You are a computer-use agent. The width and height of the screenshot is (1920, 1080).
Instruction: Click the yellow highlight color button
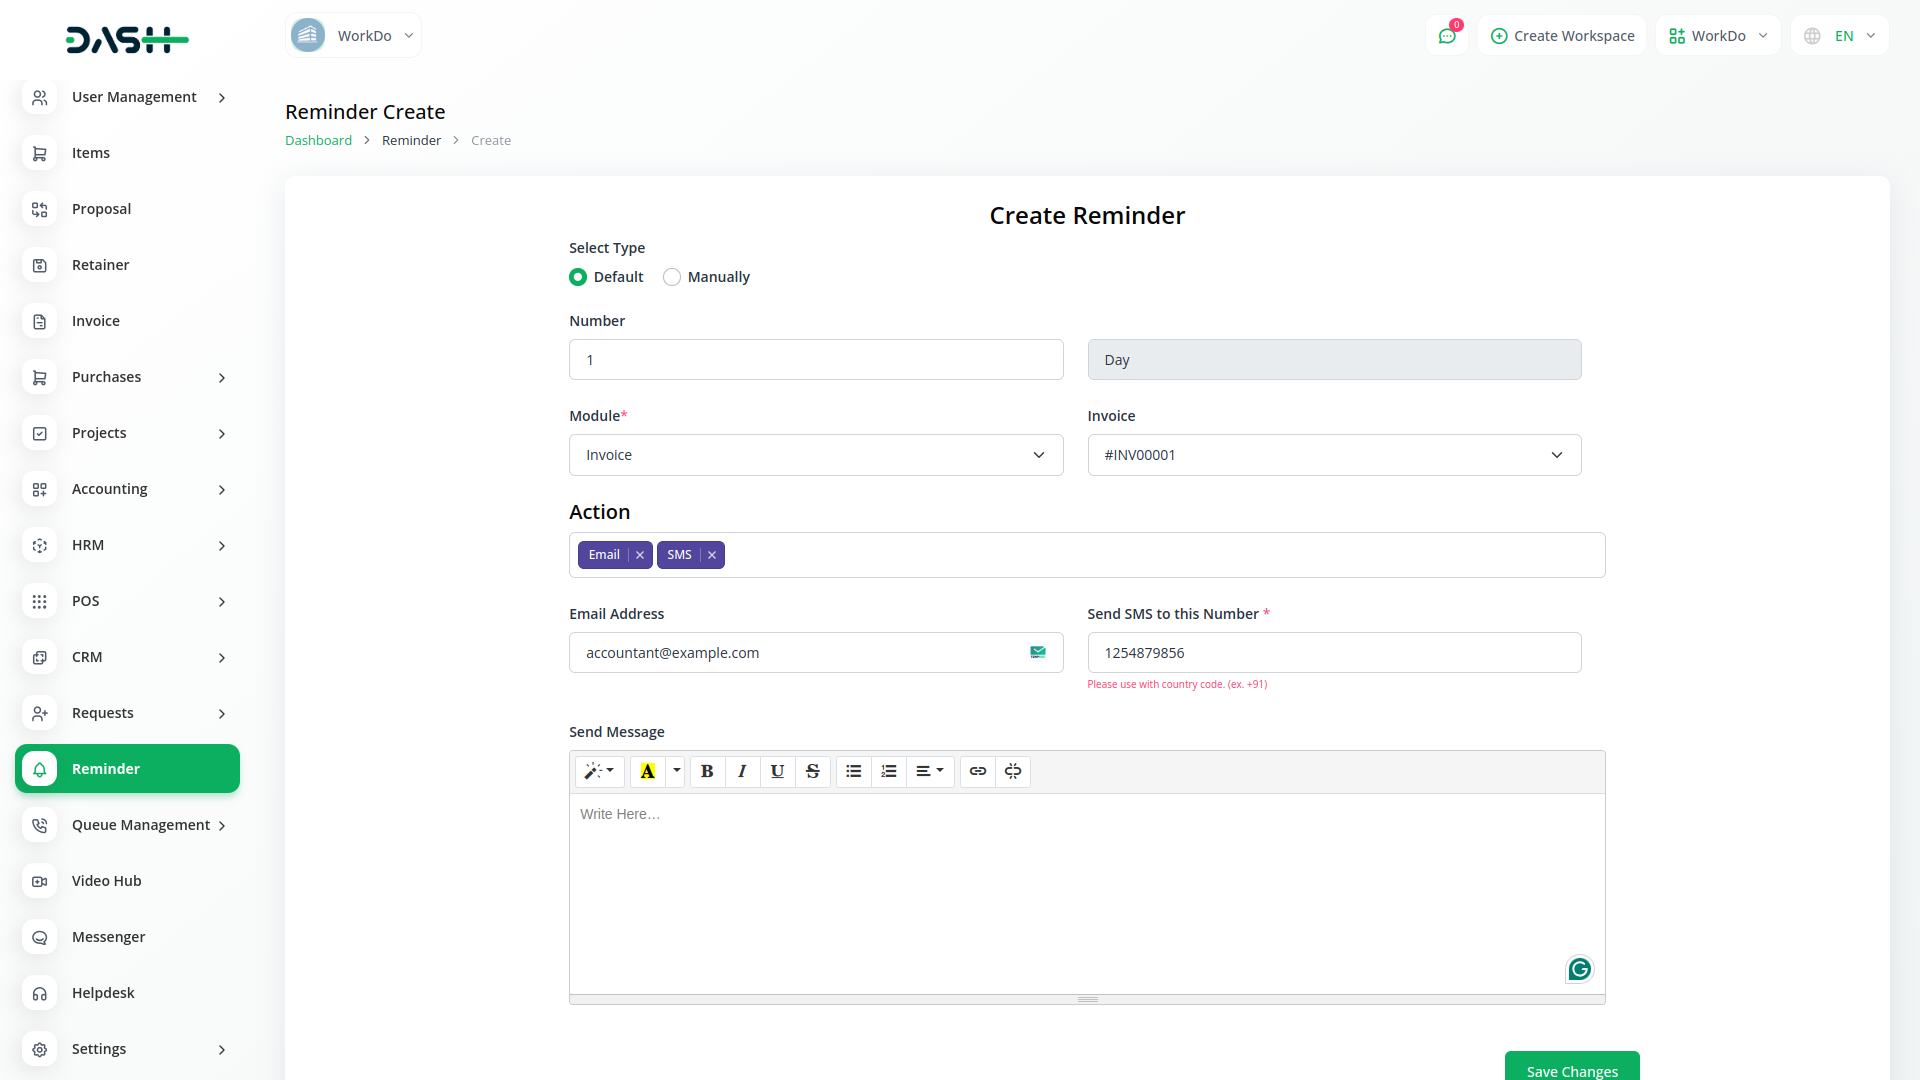(648, 771)
